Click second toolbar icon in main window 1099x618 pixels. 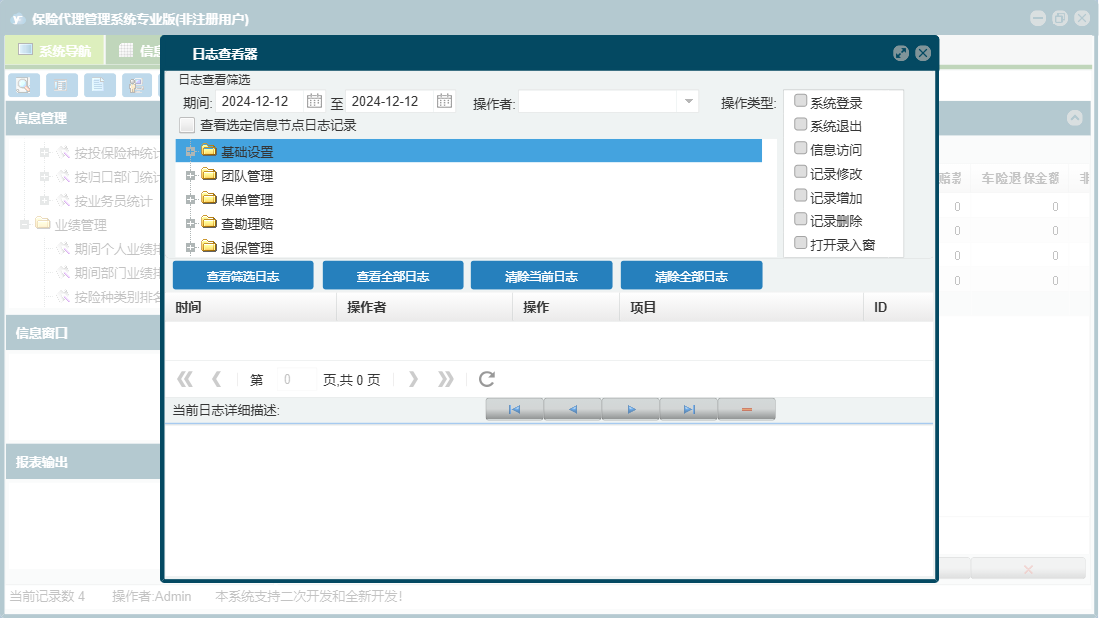click(x=62, y=85)
